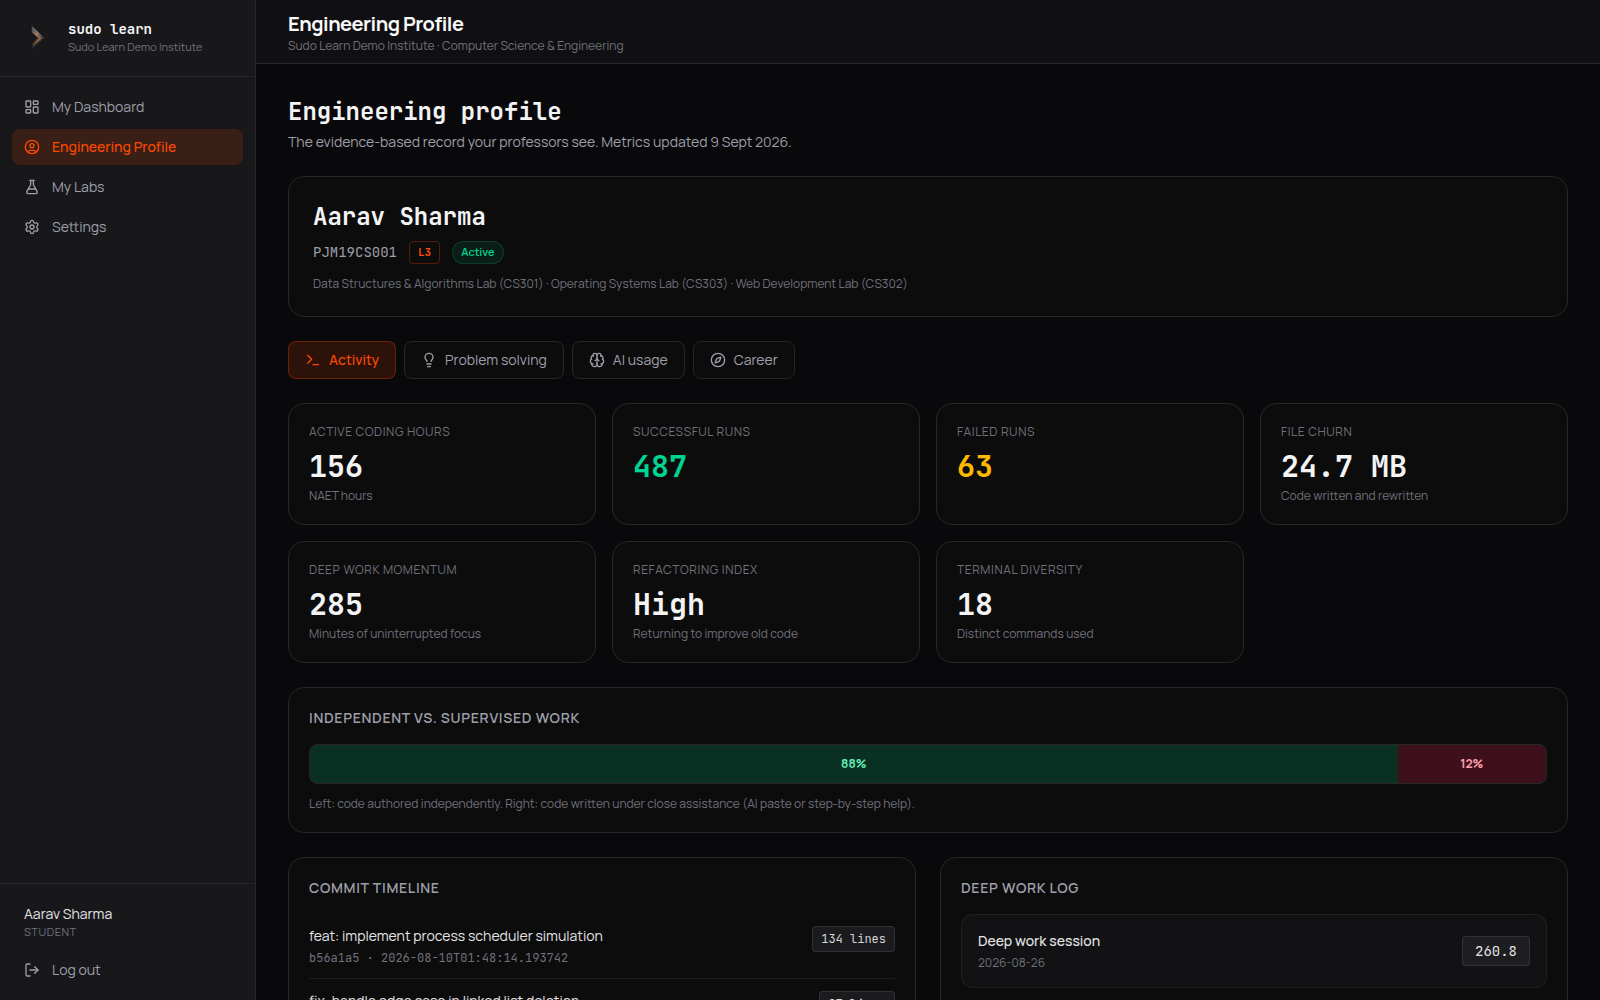
Task: Switch to the AI usage tab
Action: (628, 360)
